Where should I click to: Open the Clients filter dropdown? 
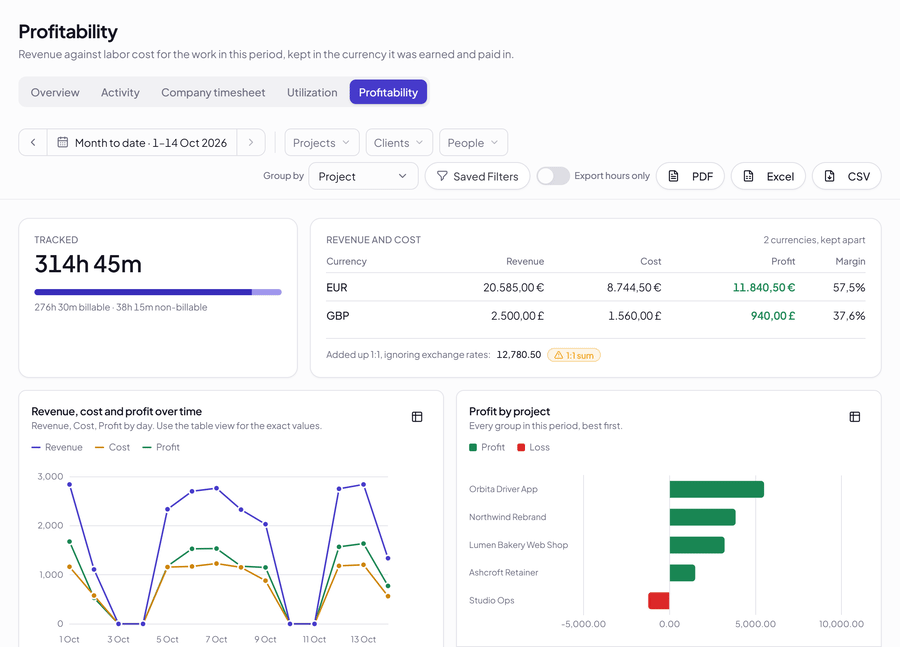(x=398, y=142)
